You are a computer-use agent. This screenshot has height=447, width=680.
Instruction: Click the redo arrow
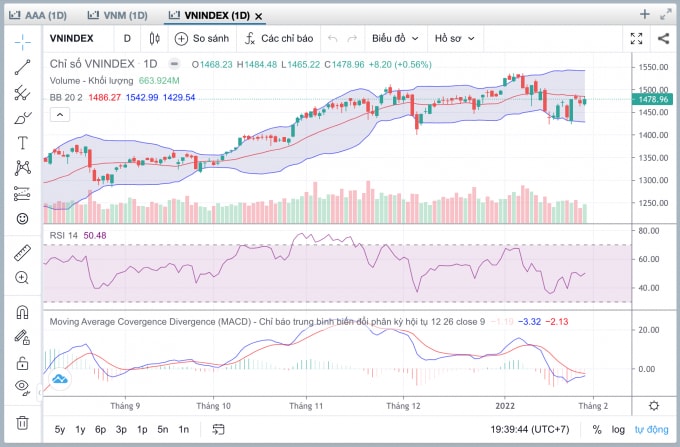352,39
